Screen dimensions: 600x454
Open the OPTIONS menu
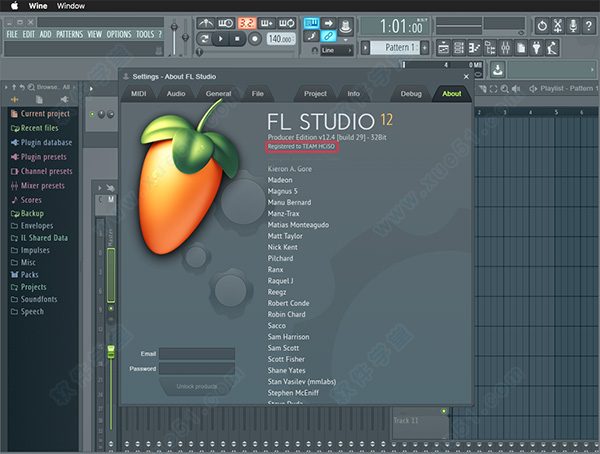[x=119, y=34]
